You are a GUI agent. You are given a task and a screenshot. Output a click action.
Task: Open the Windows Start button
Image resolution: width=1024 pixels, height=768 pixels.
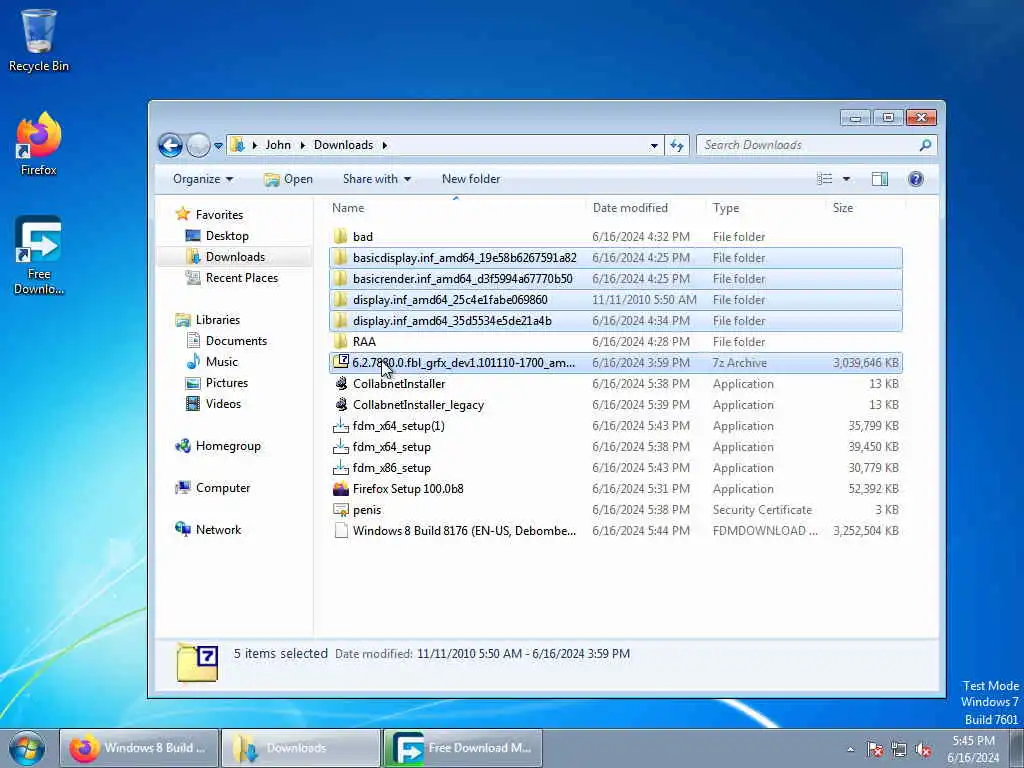pos(27,748)
